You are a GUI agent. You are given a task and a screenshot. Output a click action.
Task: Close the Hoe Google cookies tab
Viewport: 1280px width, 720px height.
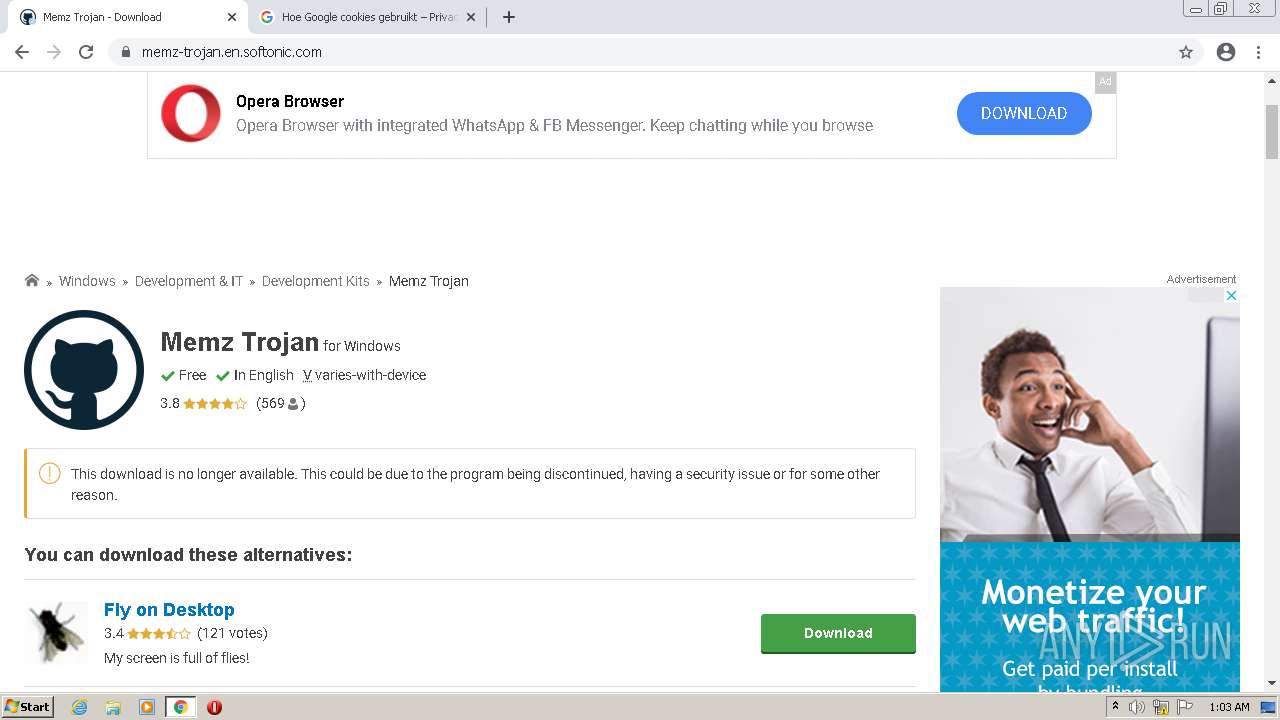point(471,17)
